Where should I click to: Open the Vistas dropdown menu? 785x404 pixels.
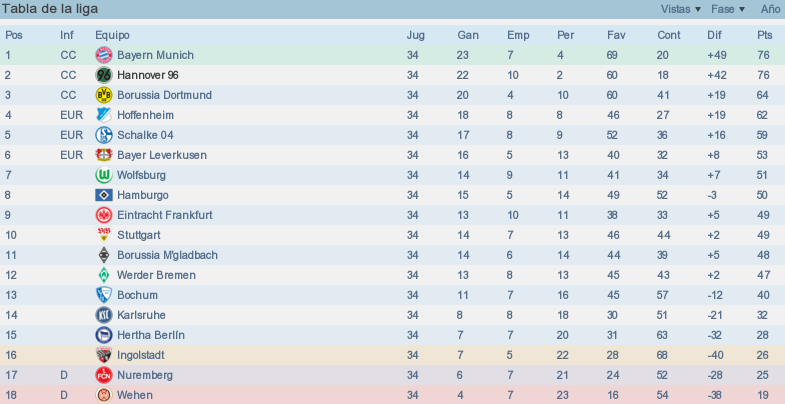pos(681,9)
